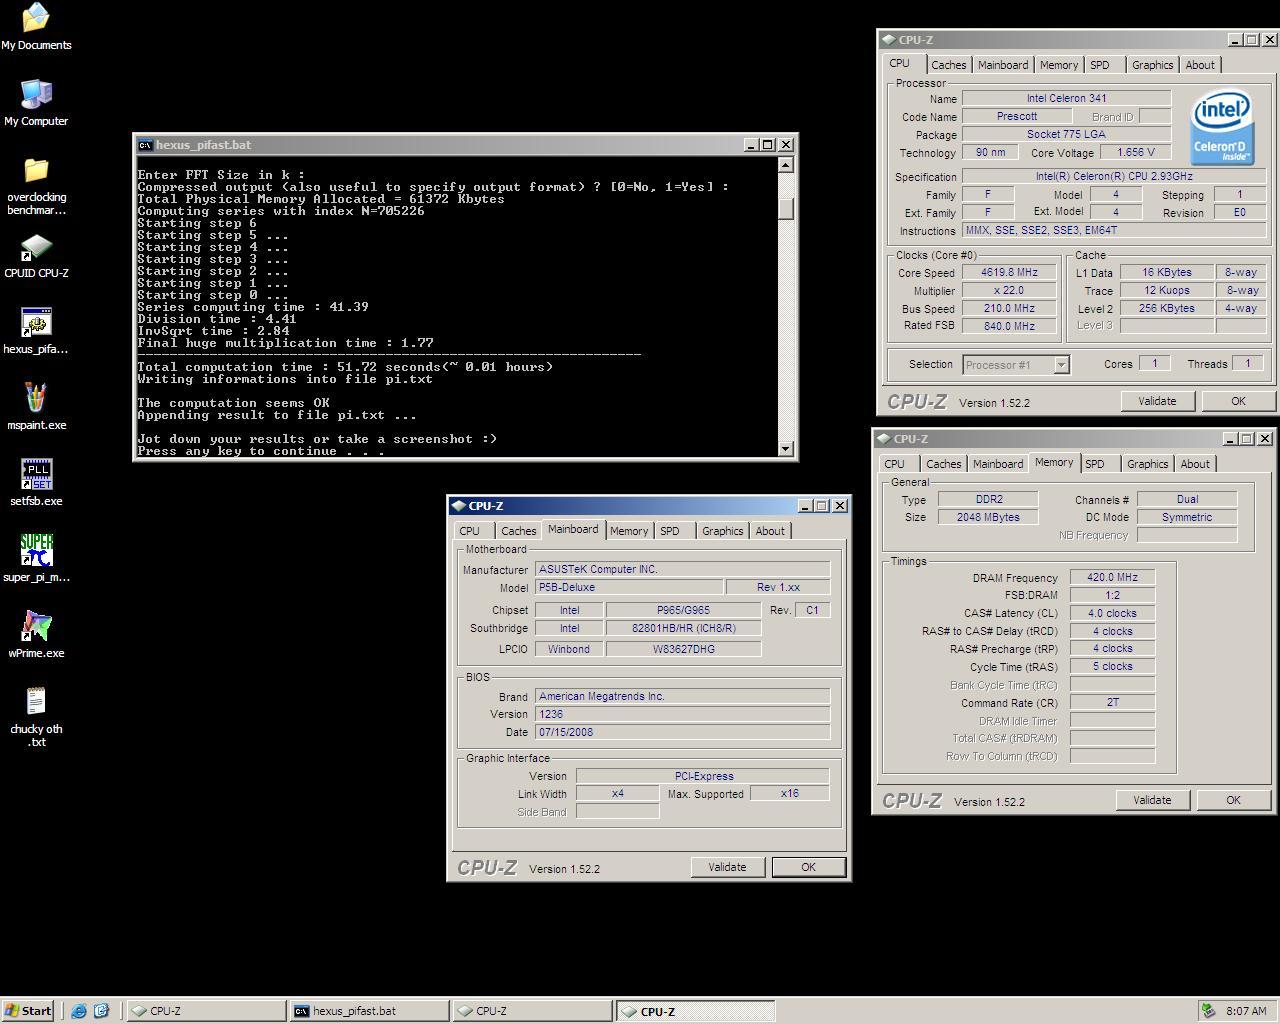Click the Total computation time line in console
Image resolution: width=1280 pixels, height=1024 pixels.
point(345,367)
